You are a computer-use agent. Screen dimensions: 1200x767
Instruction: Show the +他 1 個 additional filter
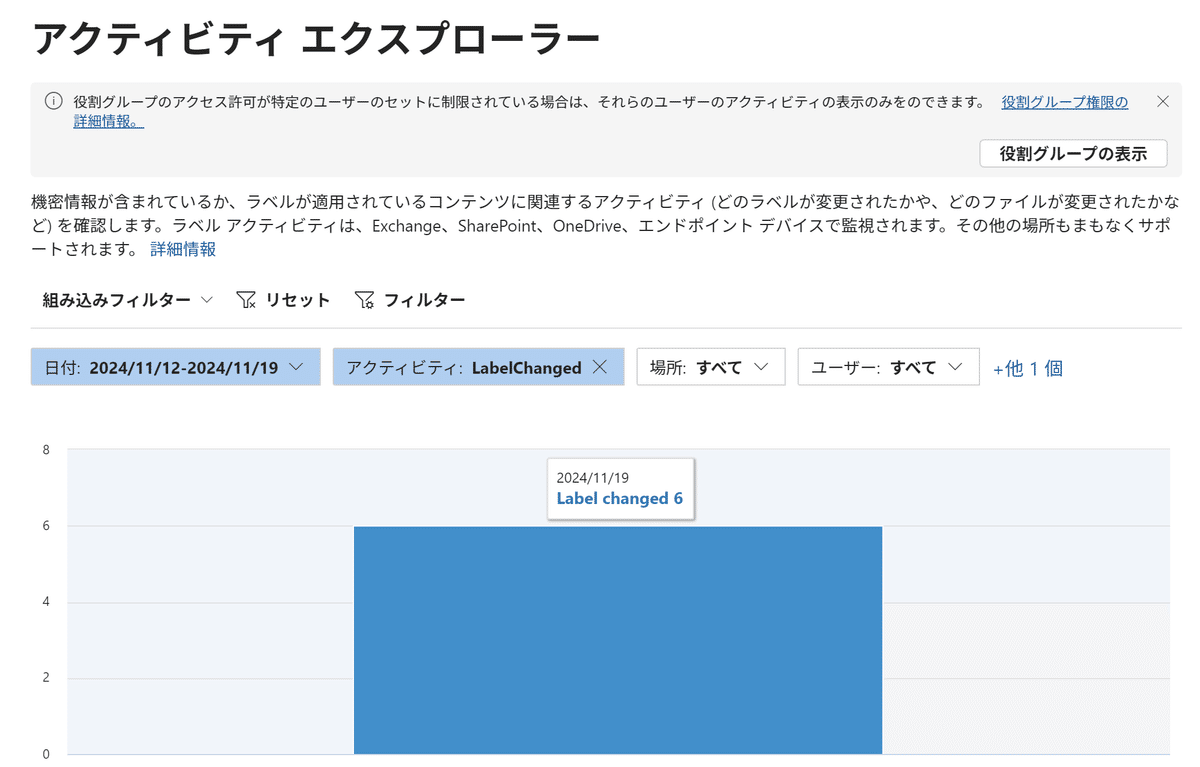[x=1027, y=368]
